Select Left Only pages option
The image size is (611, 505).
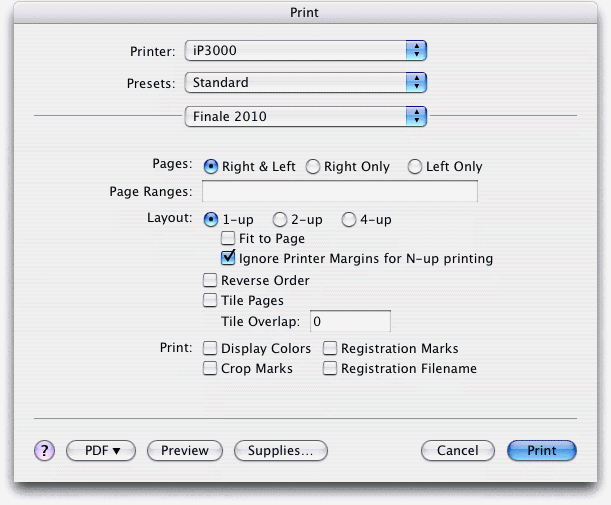[x=415, y=167]
